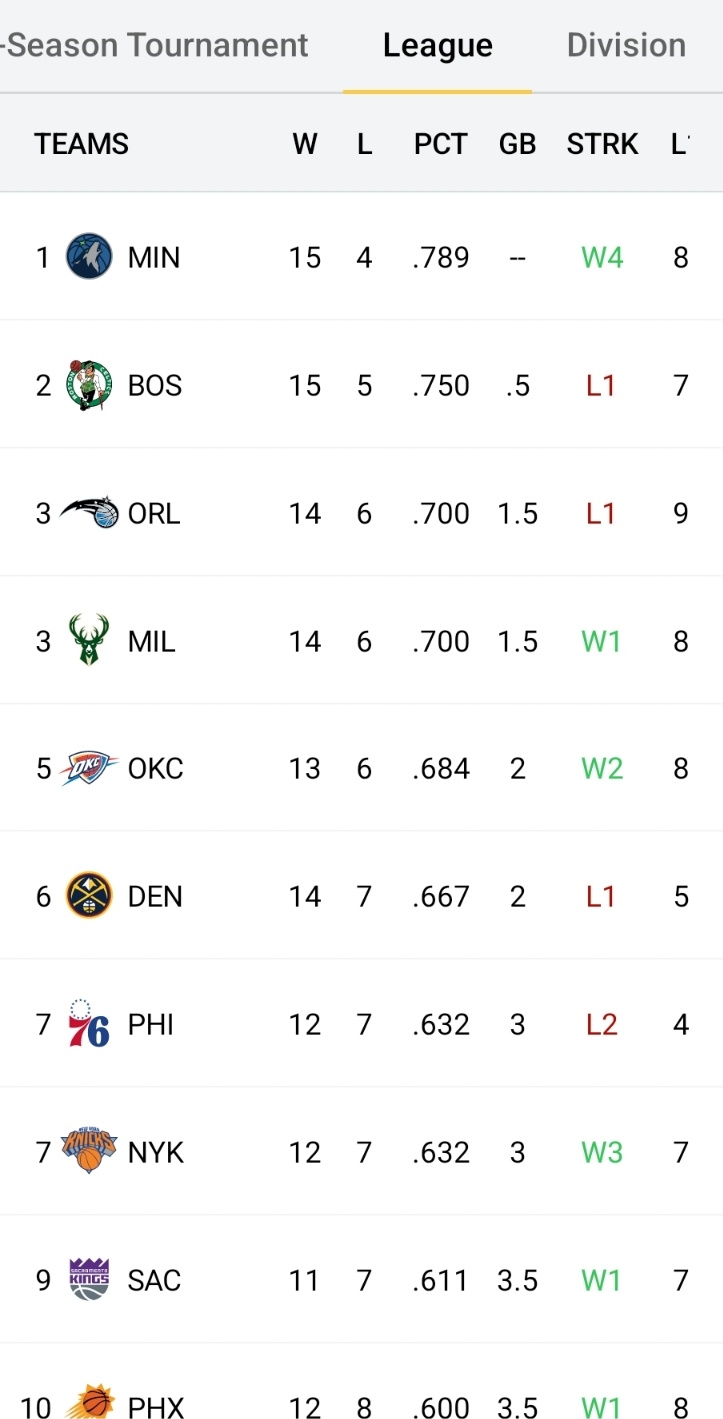Tap the Boston Celtics logo

89,385
